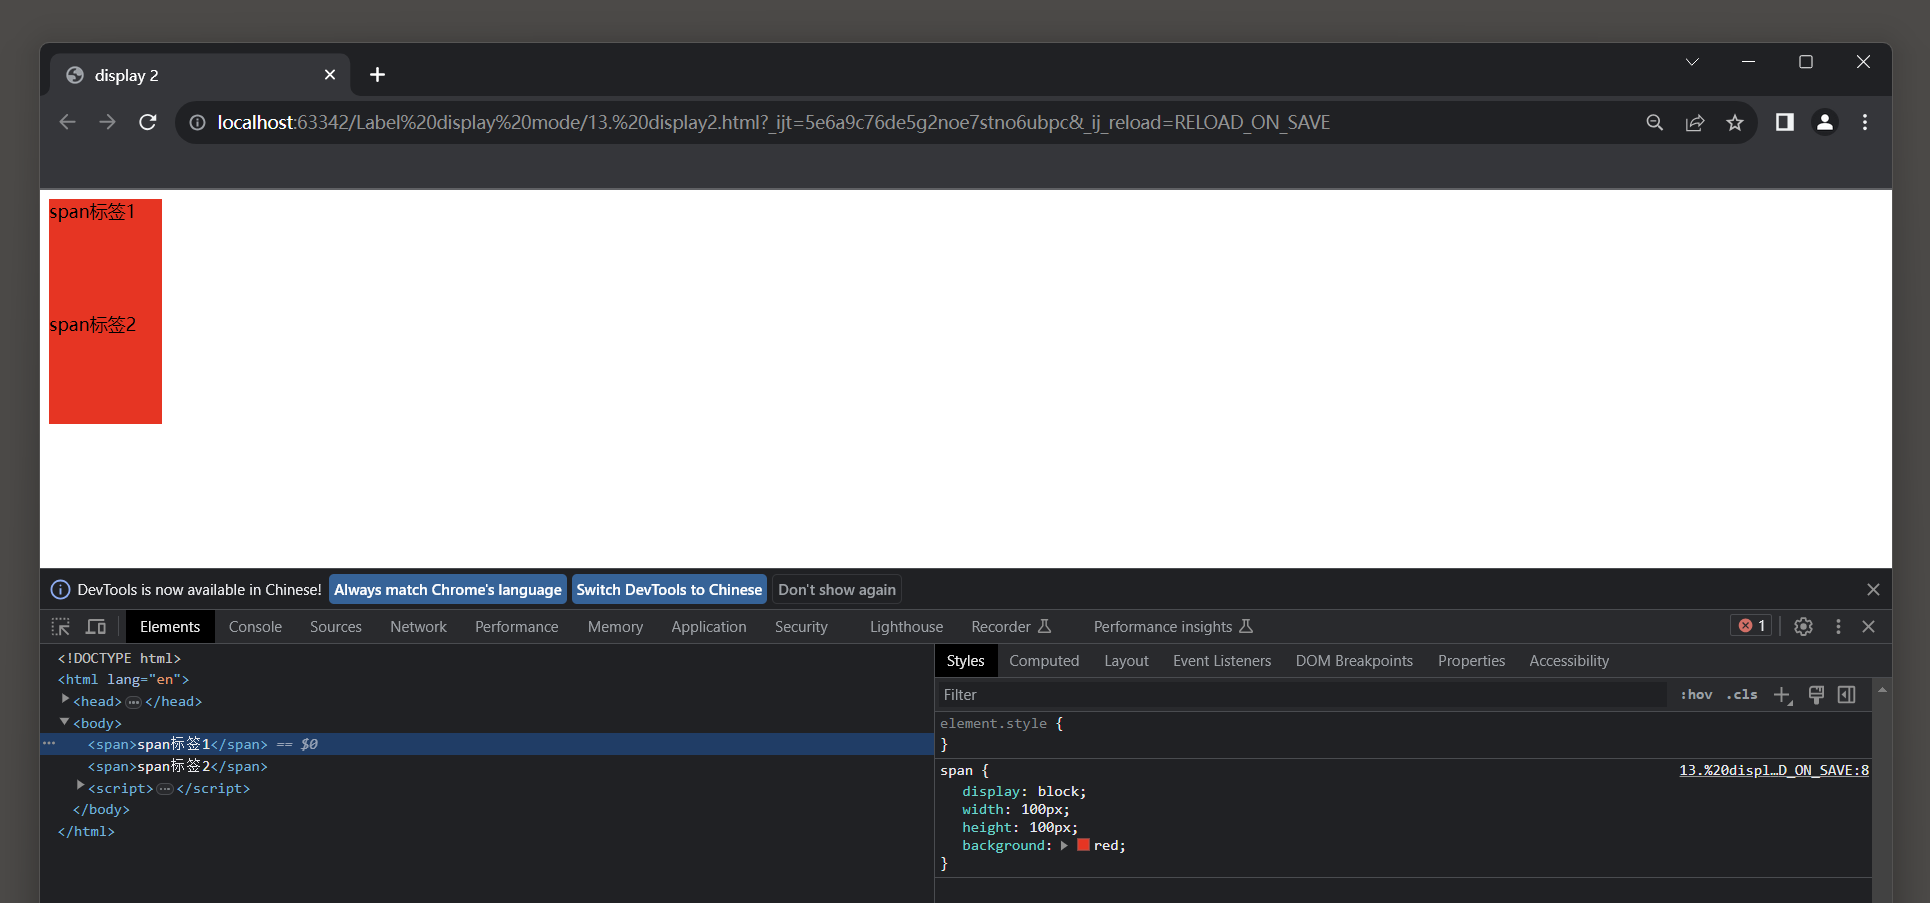
Task: Select the Styles sub-tab
Action: pyautogui.click(x=966, y=661)
